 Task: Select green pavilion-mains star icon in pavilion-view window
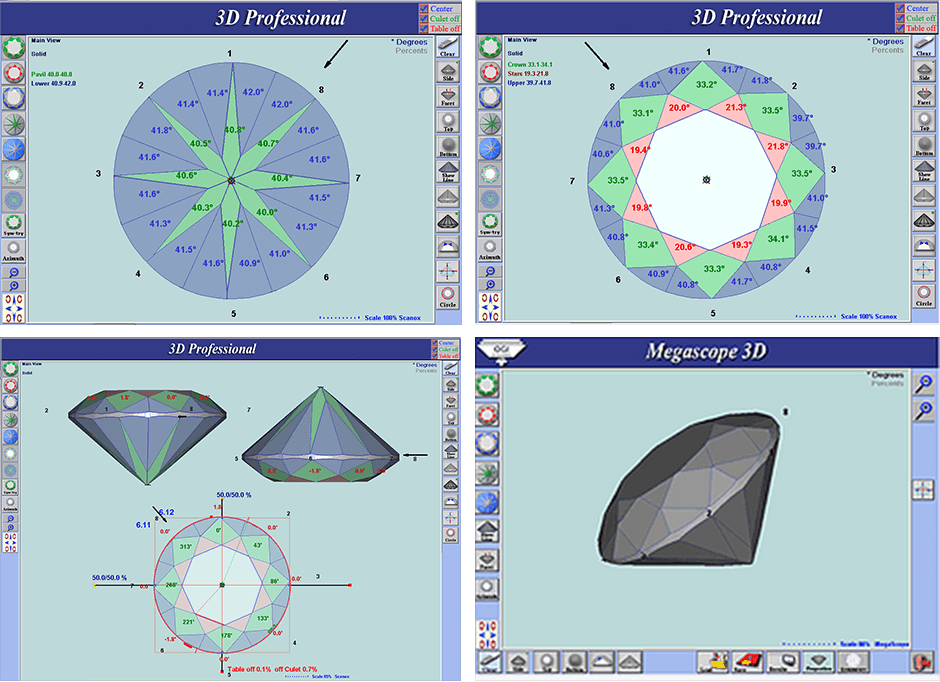[13, 124]
